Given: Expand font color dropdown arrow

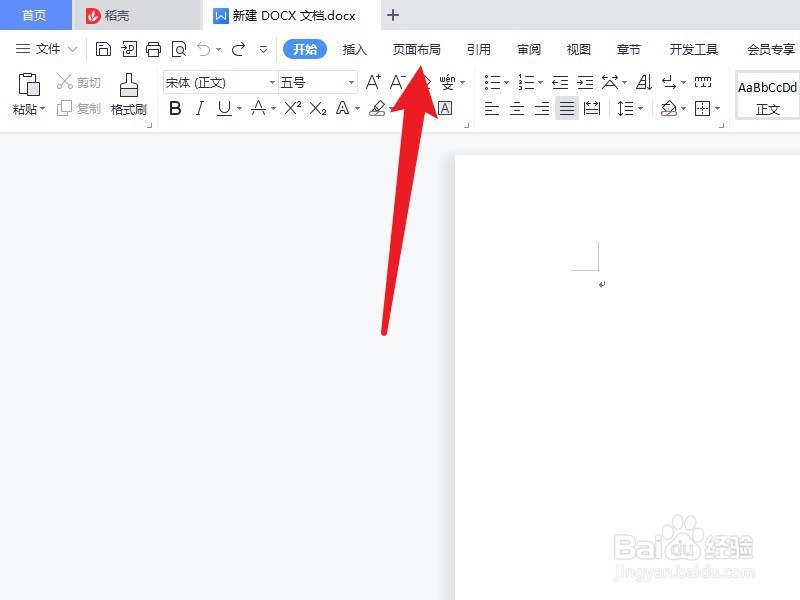Looking at the screenshot, I should [273, 109].
